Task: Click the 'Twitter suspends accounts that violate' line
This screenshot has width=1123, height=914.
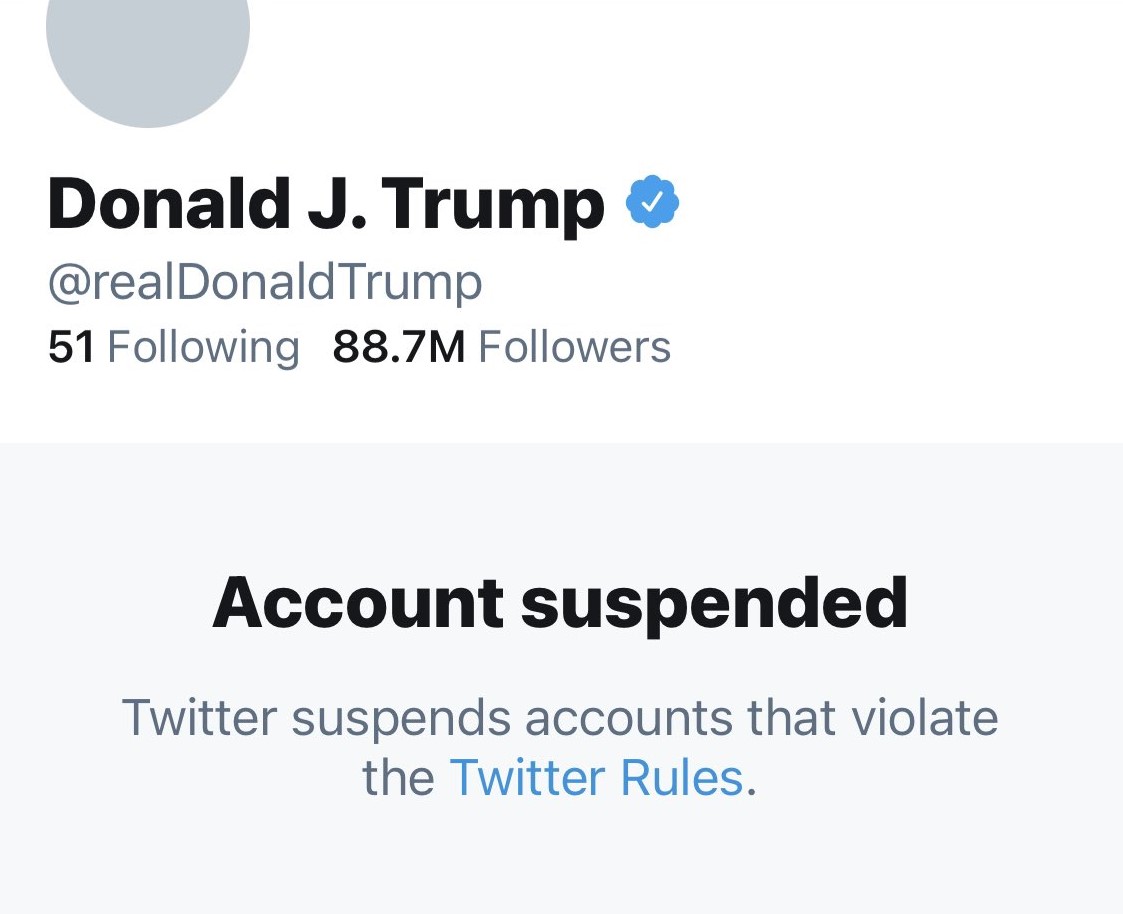Action: [560, 718]
